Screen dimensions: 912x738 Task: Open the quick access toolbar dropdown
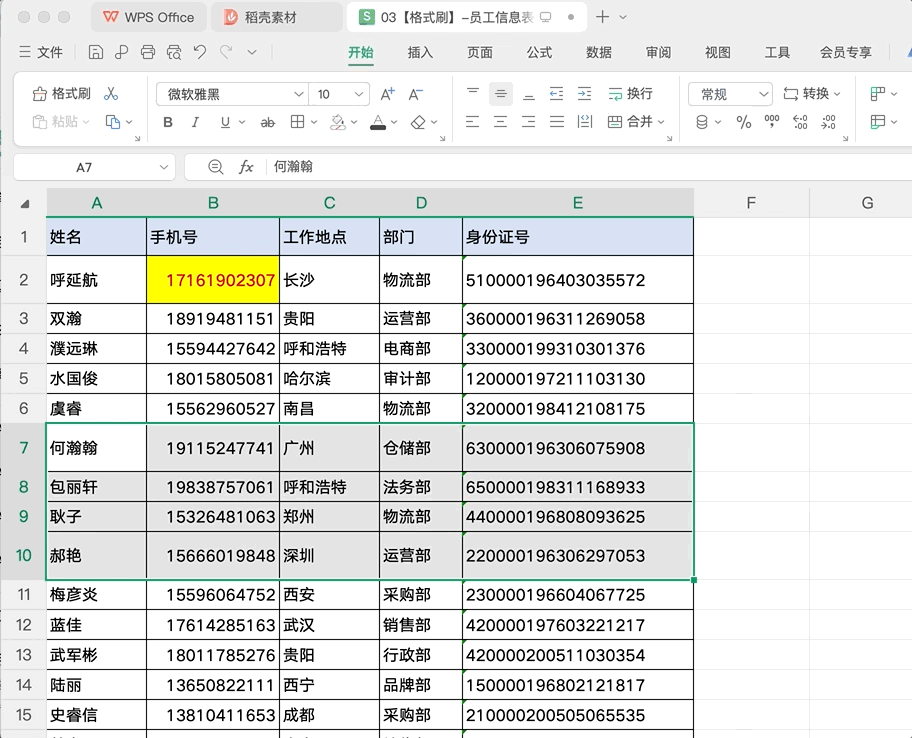252,52
